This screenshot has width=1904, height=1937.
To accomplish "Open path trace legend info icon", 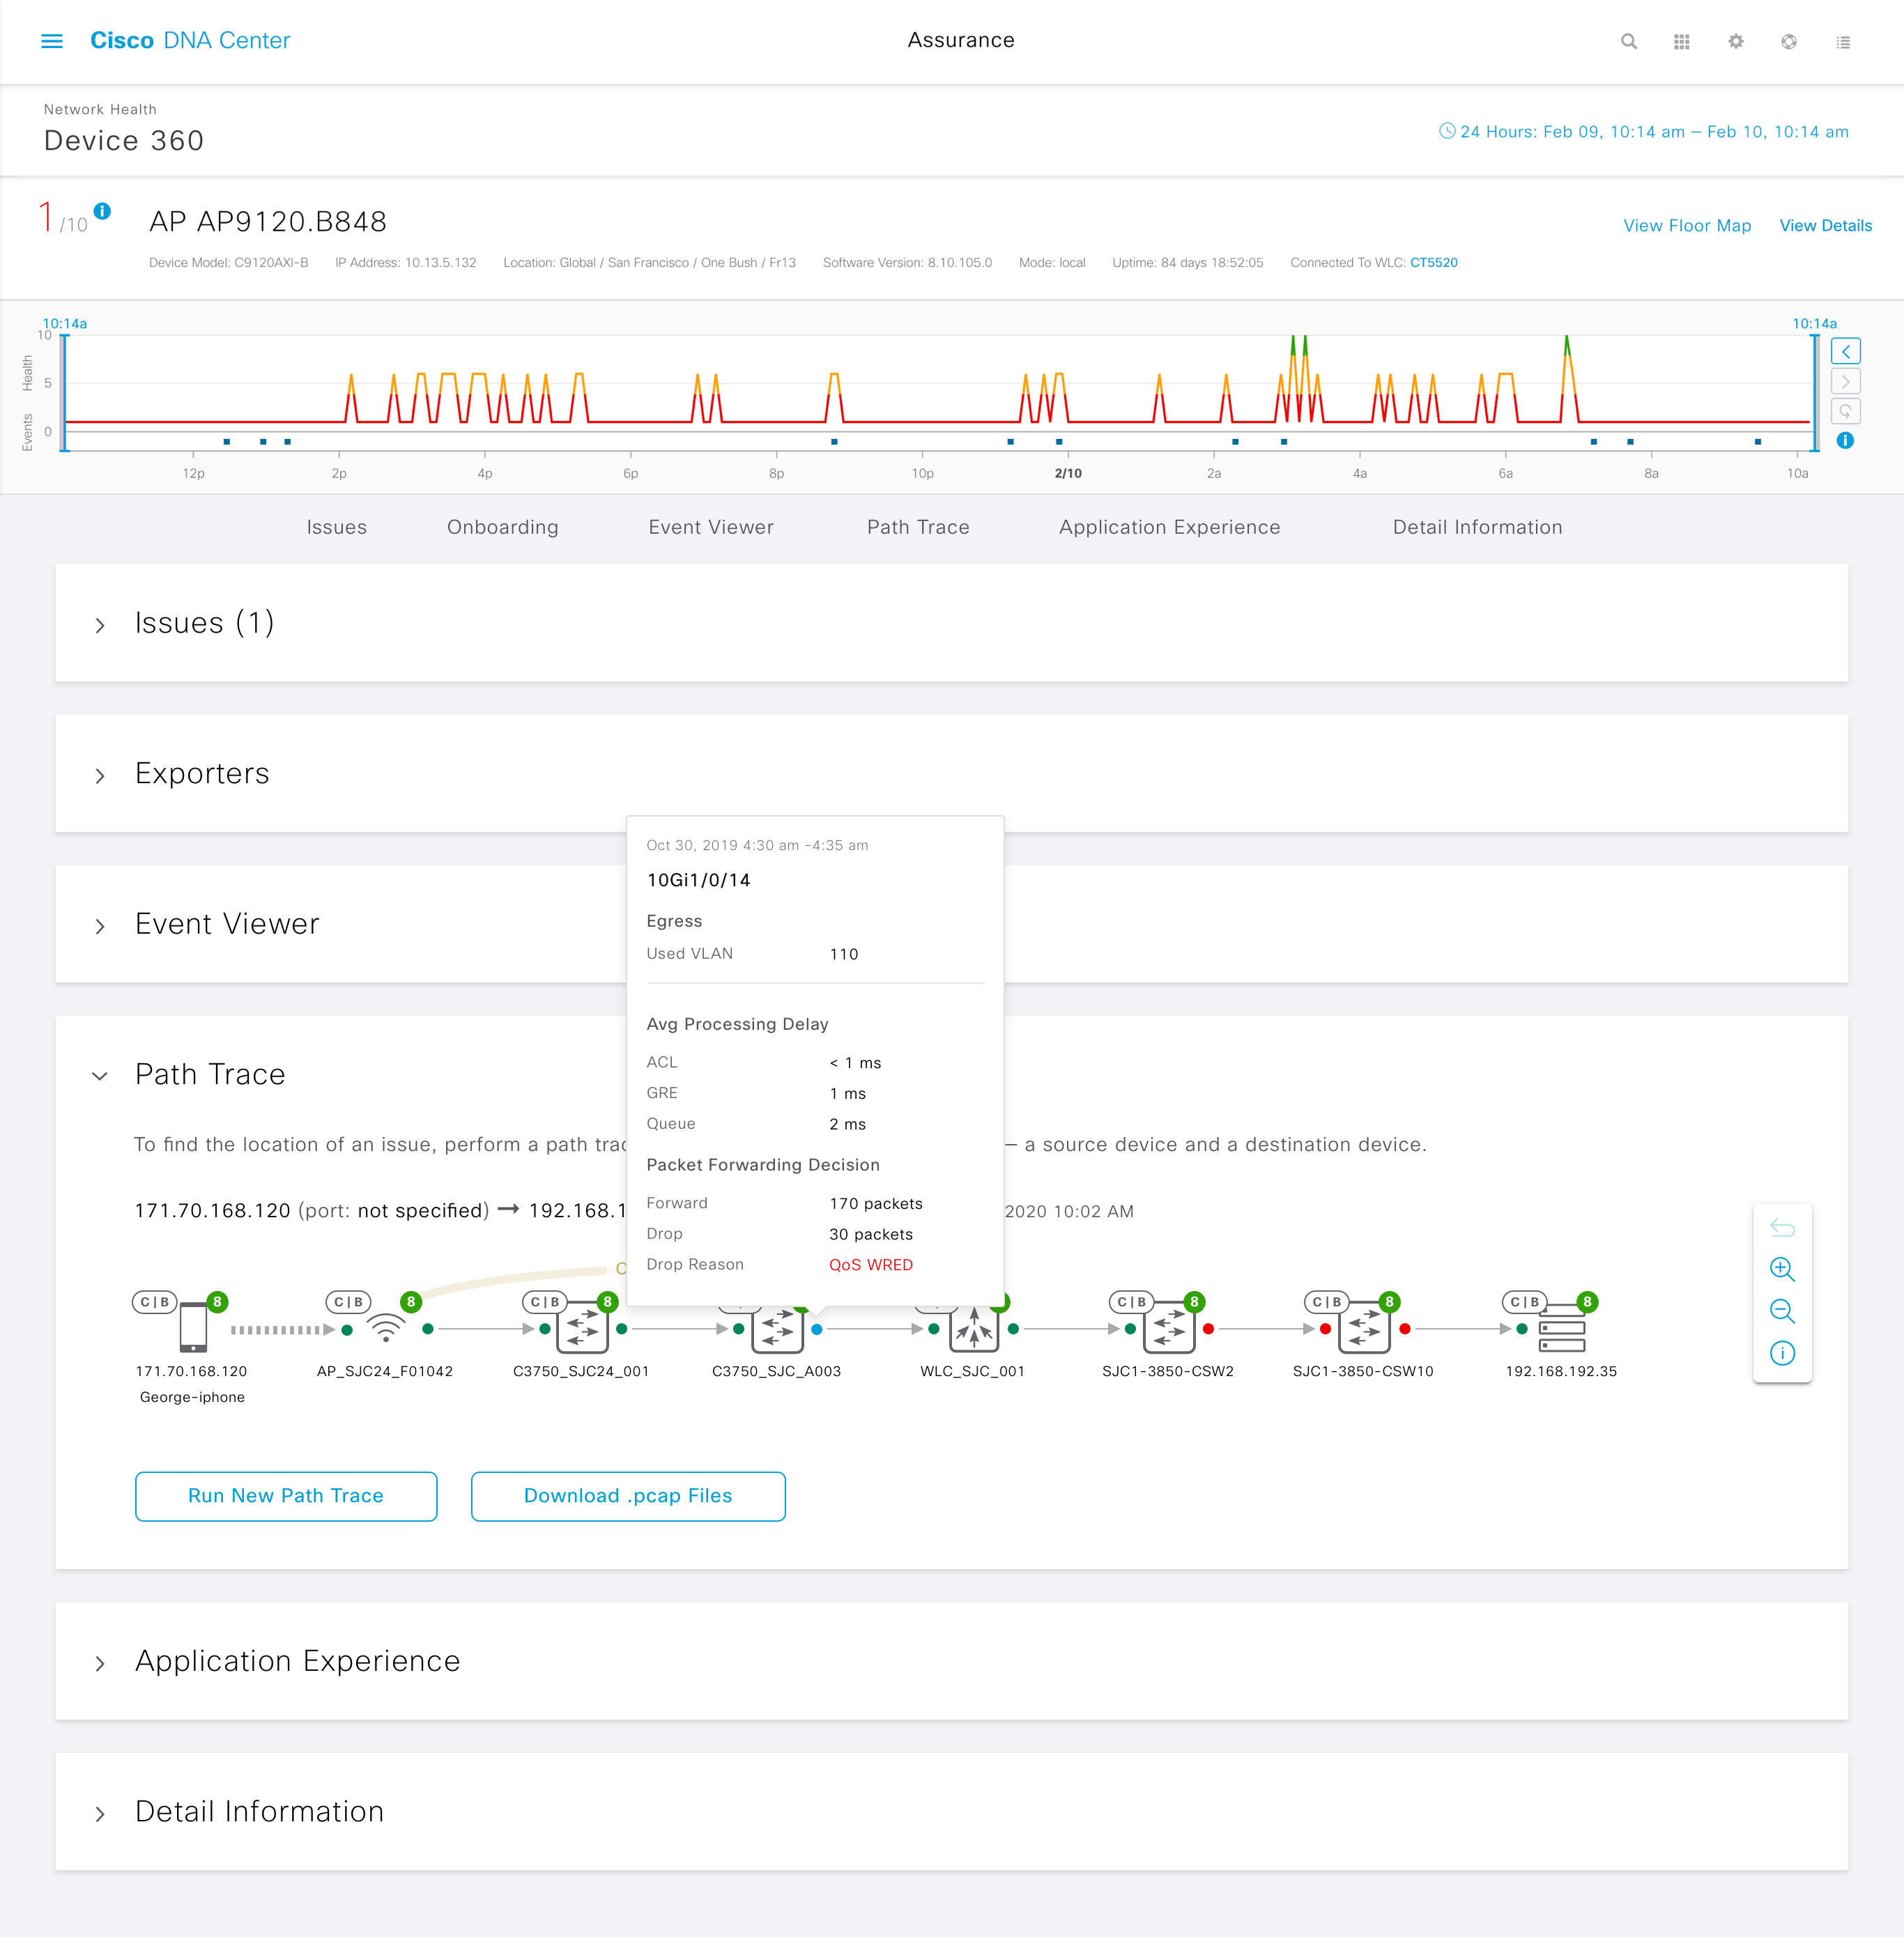I will tap(1782, 1353).
